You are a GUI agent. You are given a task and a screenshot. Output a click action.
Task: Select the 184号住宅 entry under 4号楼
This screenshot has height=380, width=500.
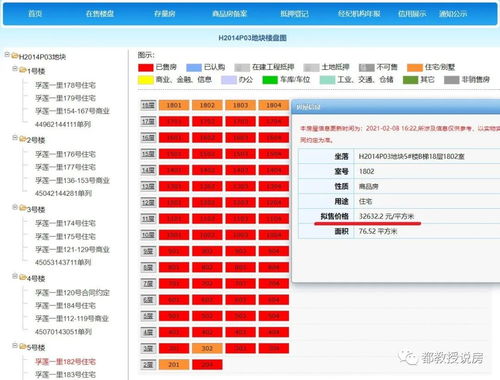coord(65,306)
